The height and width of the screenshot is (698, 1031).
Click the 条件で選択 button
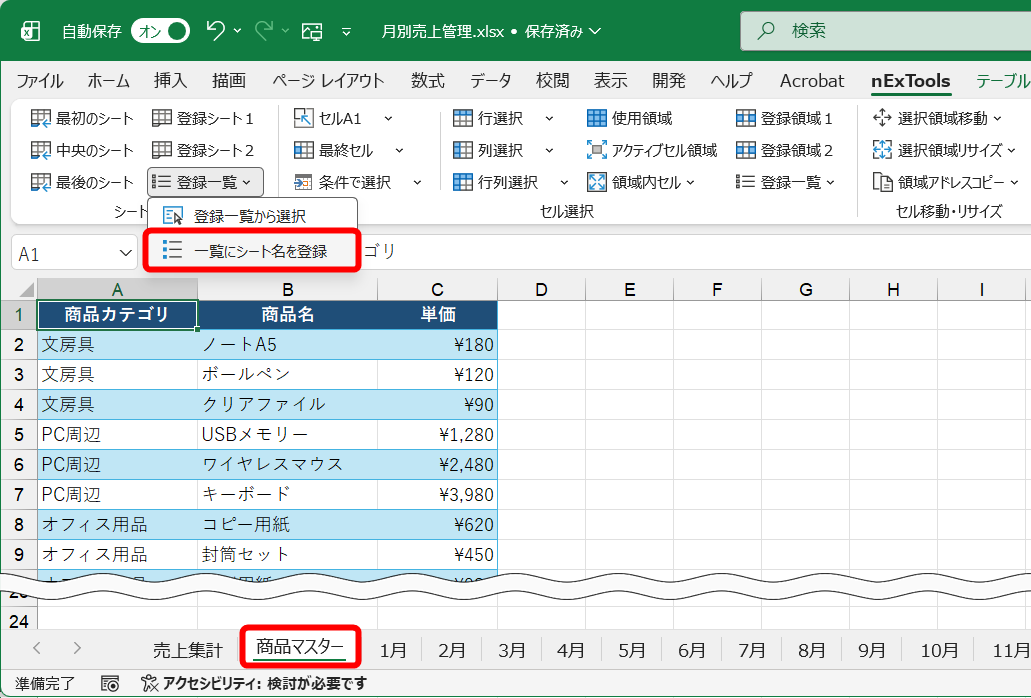click(343, 182)
